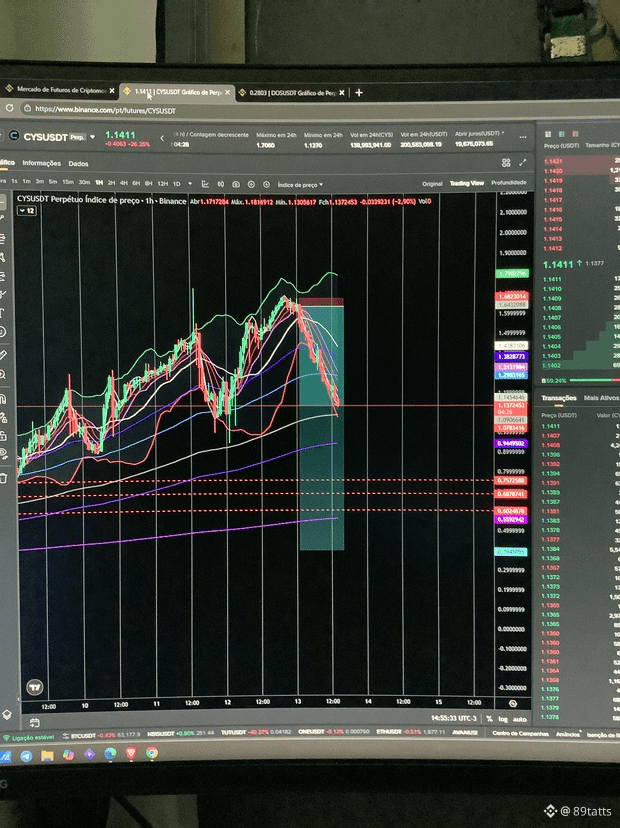Open File Explorer from taskbar

pyautogui.click(x=48, y=756)
